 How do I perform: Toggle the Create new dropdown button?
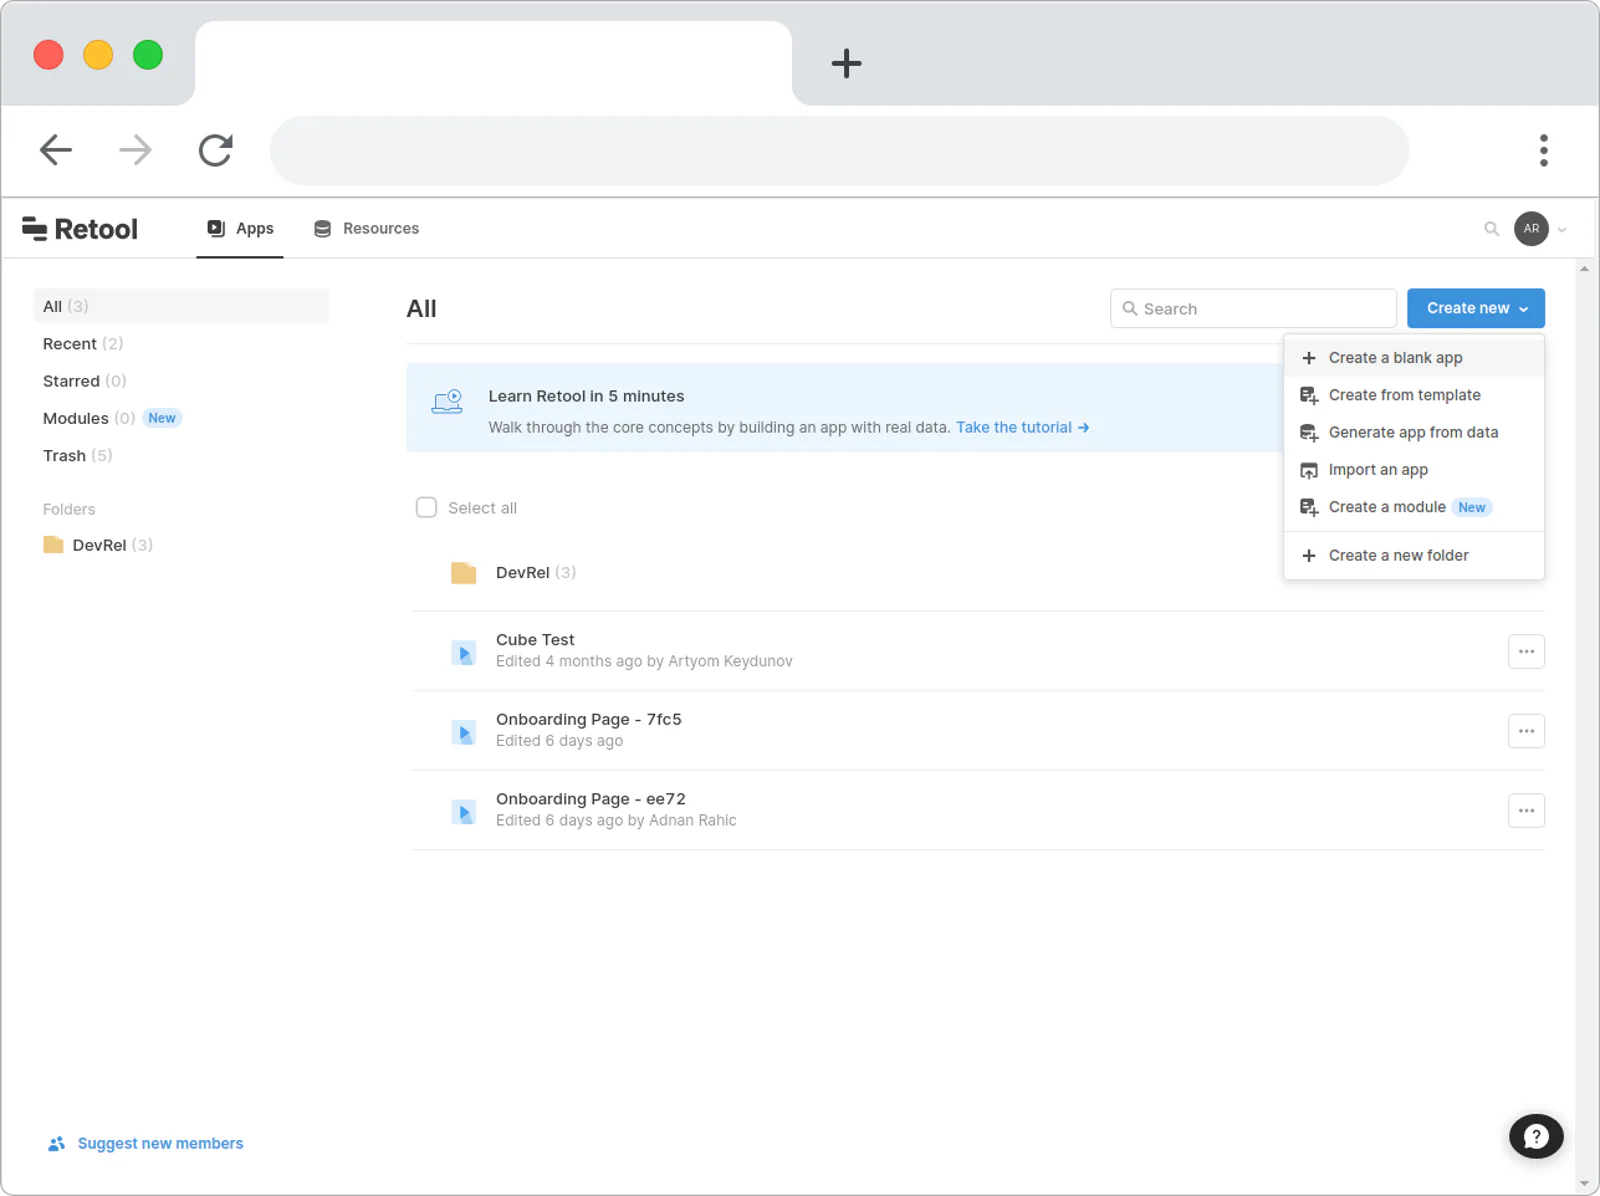[1476, 308]
